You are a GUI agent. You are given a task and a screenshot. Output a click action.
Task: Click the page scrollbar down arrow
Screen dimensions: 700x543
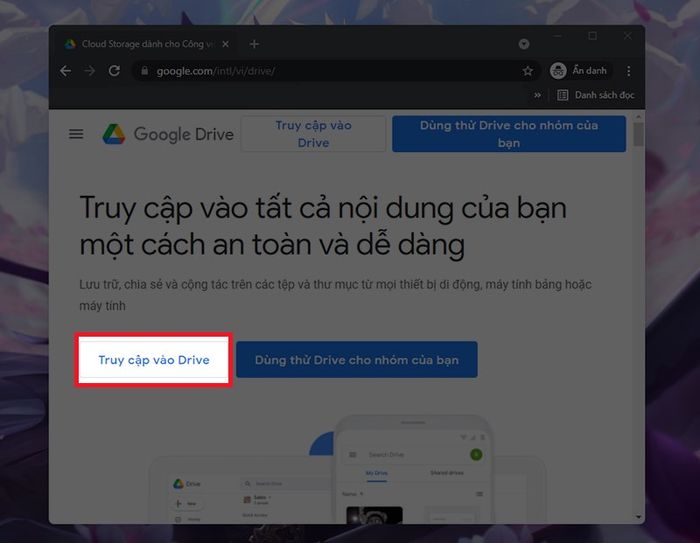(x=638, y=516)
